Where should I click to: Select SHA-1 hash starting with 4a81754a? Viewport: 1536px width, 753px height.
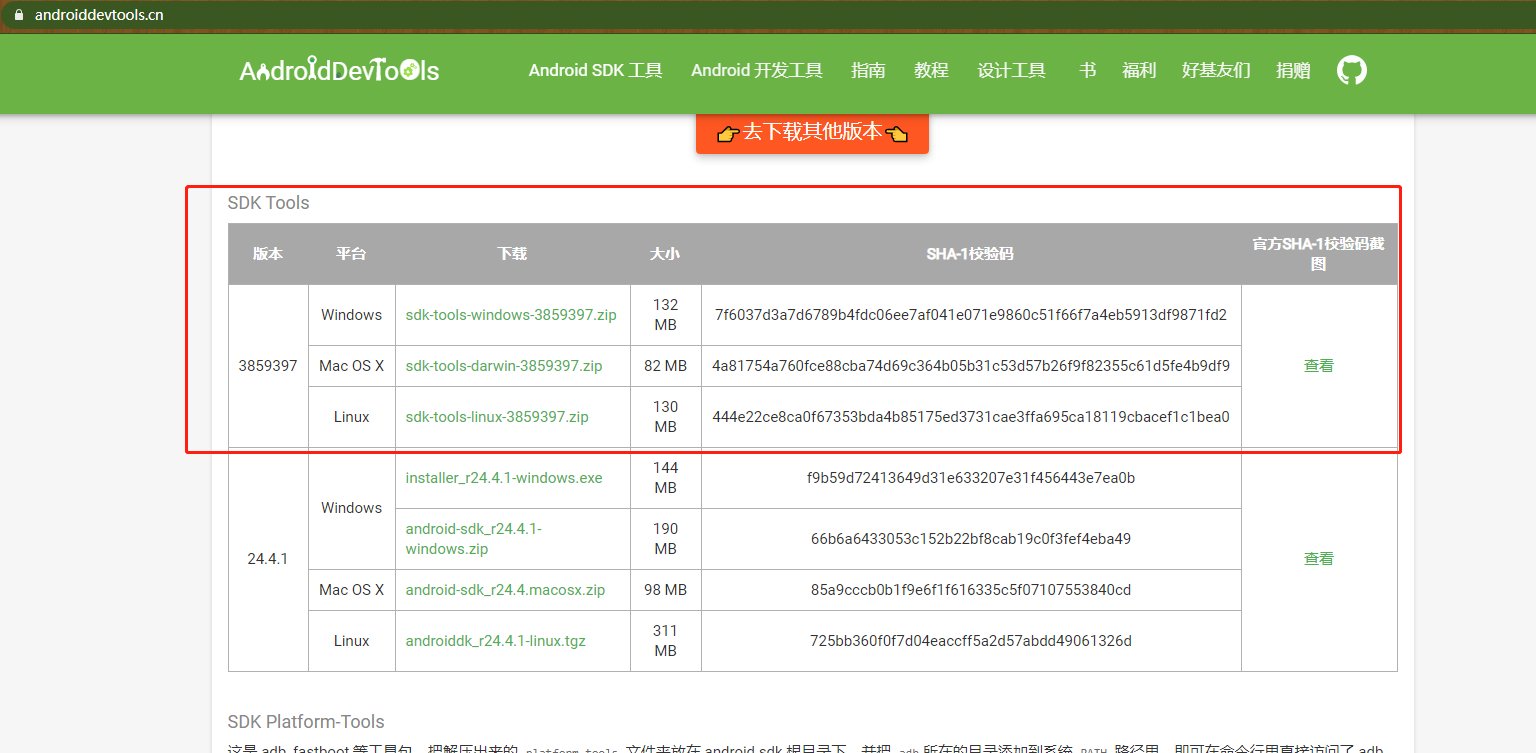971,366
